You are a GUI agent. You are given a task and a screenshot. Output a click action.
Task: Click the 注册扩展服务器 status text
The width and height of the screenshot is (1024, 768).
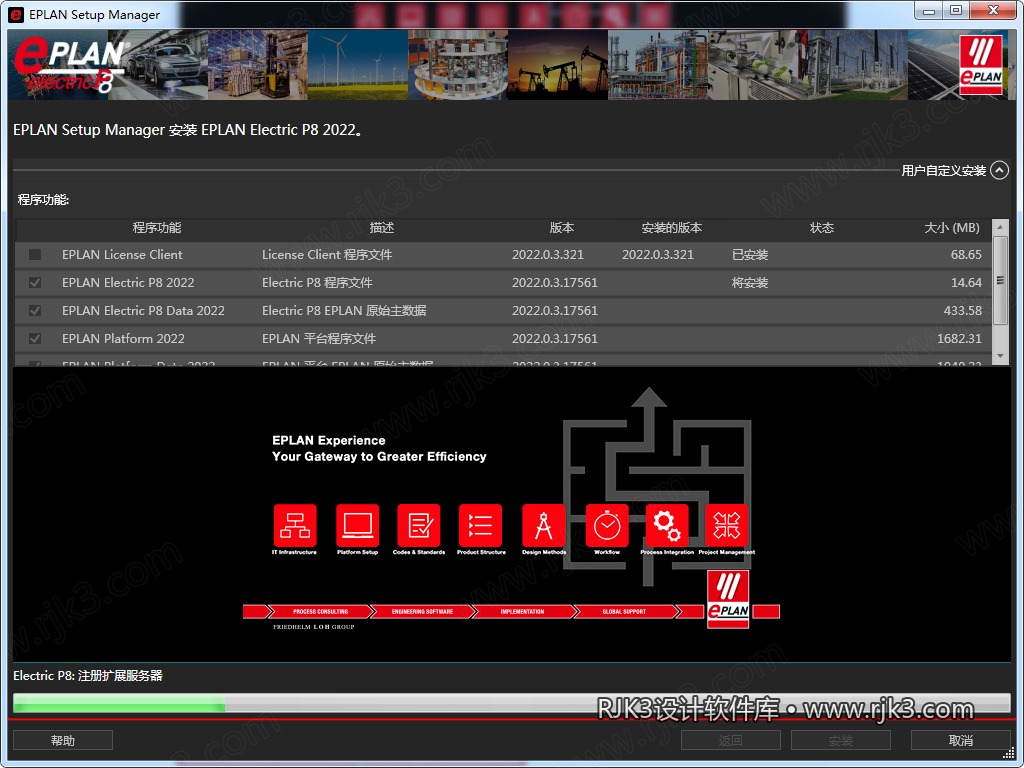[x=120, y=676]
